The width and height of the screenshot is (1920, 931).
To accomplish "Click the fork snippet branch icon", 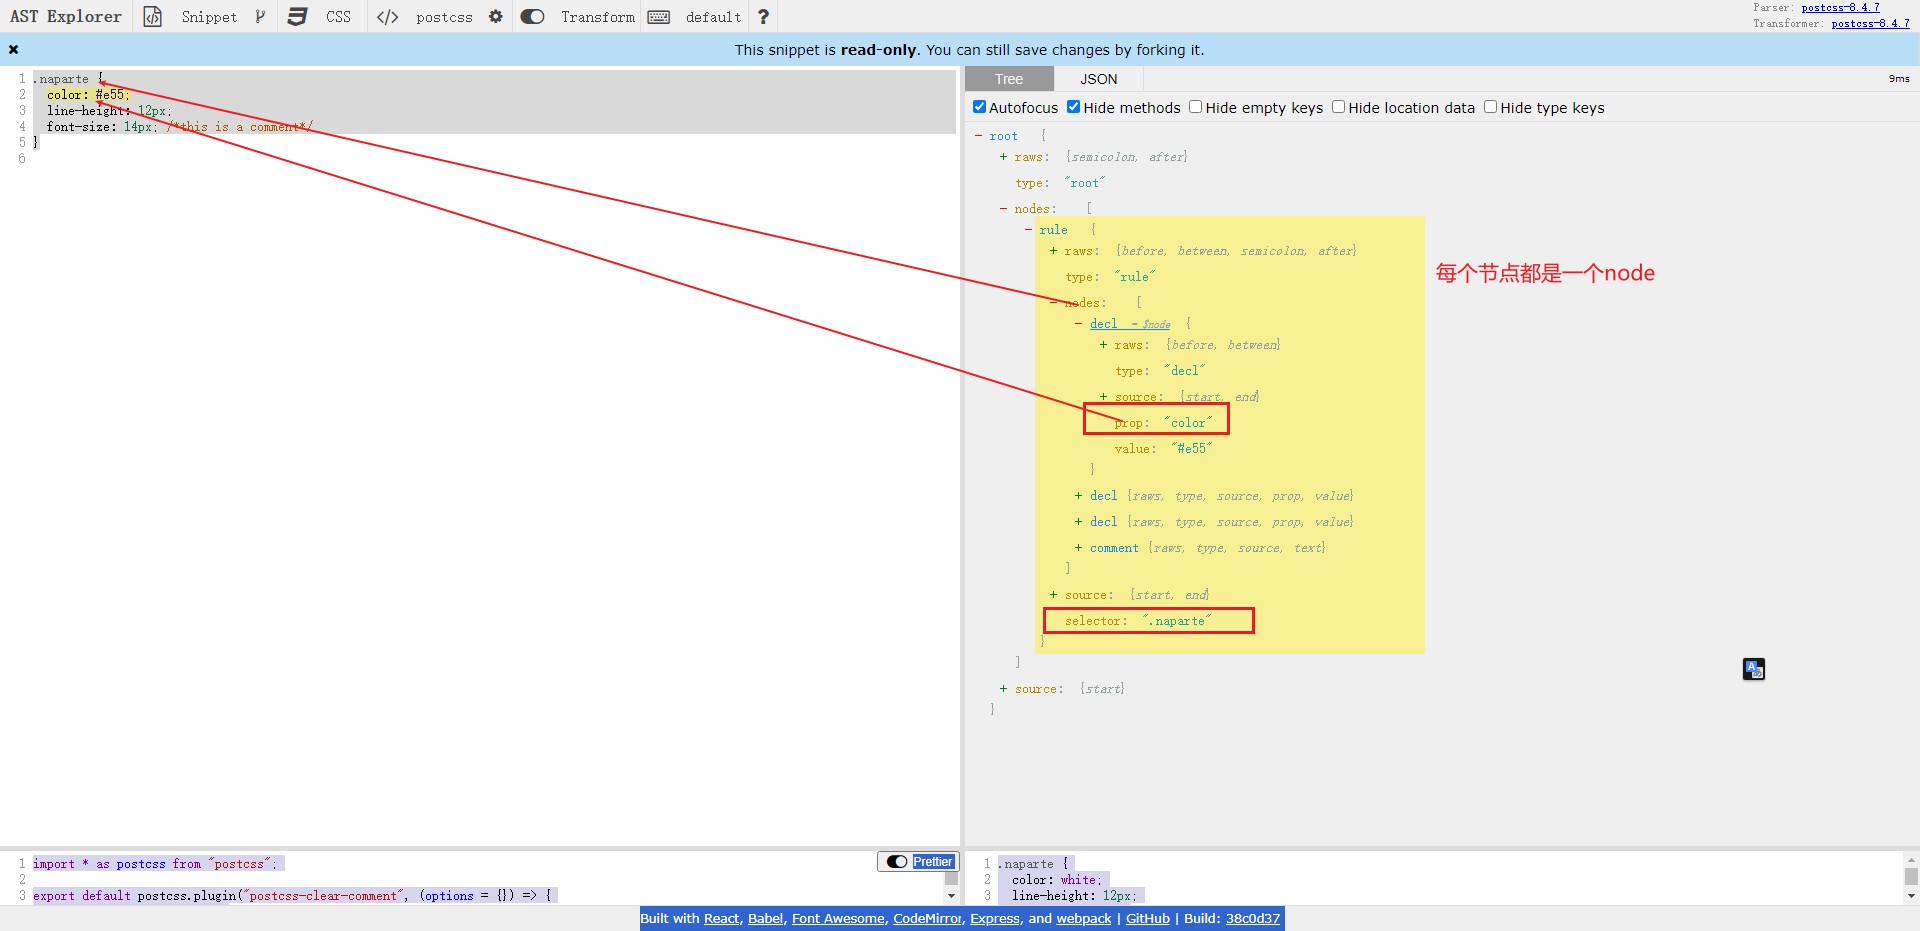I will [x=260, y=17].
